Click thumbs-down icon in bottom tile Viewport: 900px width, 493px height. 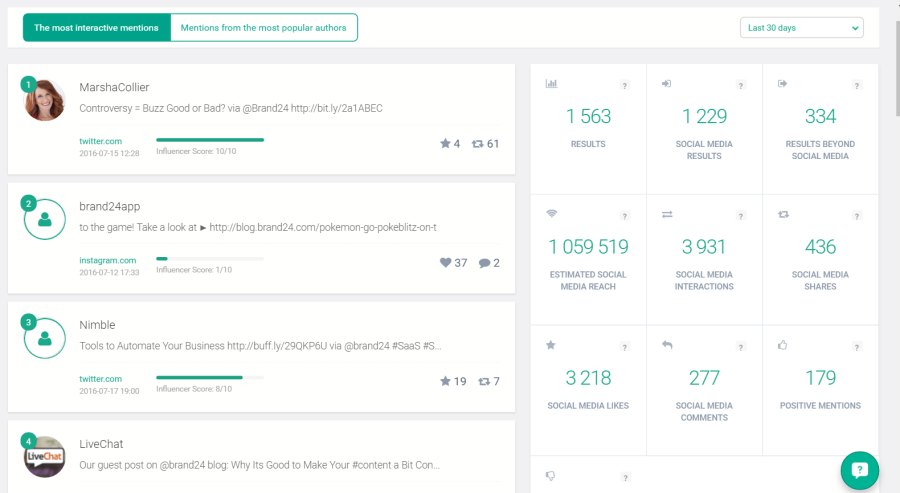click(x=550, y=476)
